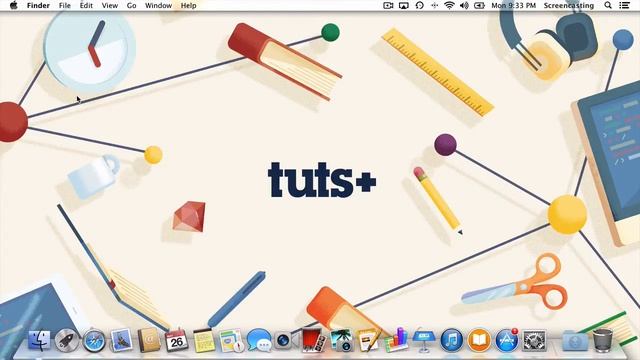
Task: Open Mail stamp icon in Dock
Action: [121, 340]
